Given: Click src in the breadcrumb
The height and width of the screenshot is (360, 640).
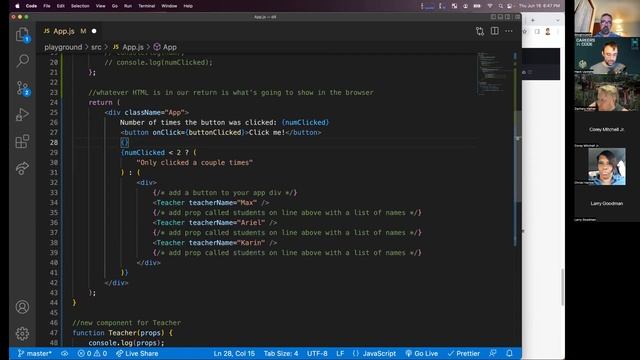Looking at the screenshot, I should pos(96,47).
